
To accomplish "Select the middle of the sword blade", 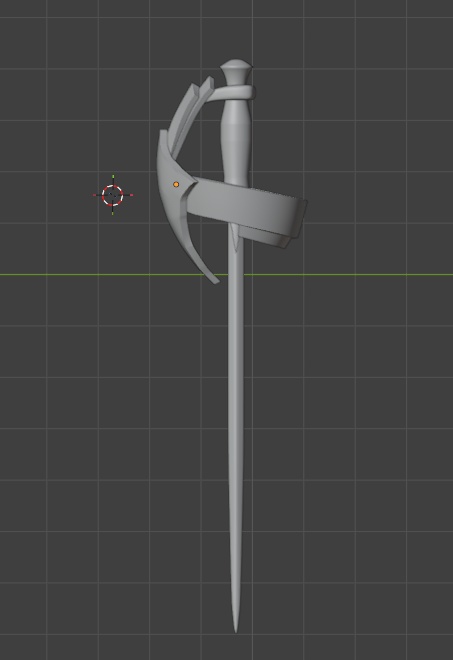I will (236, 421).
